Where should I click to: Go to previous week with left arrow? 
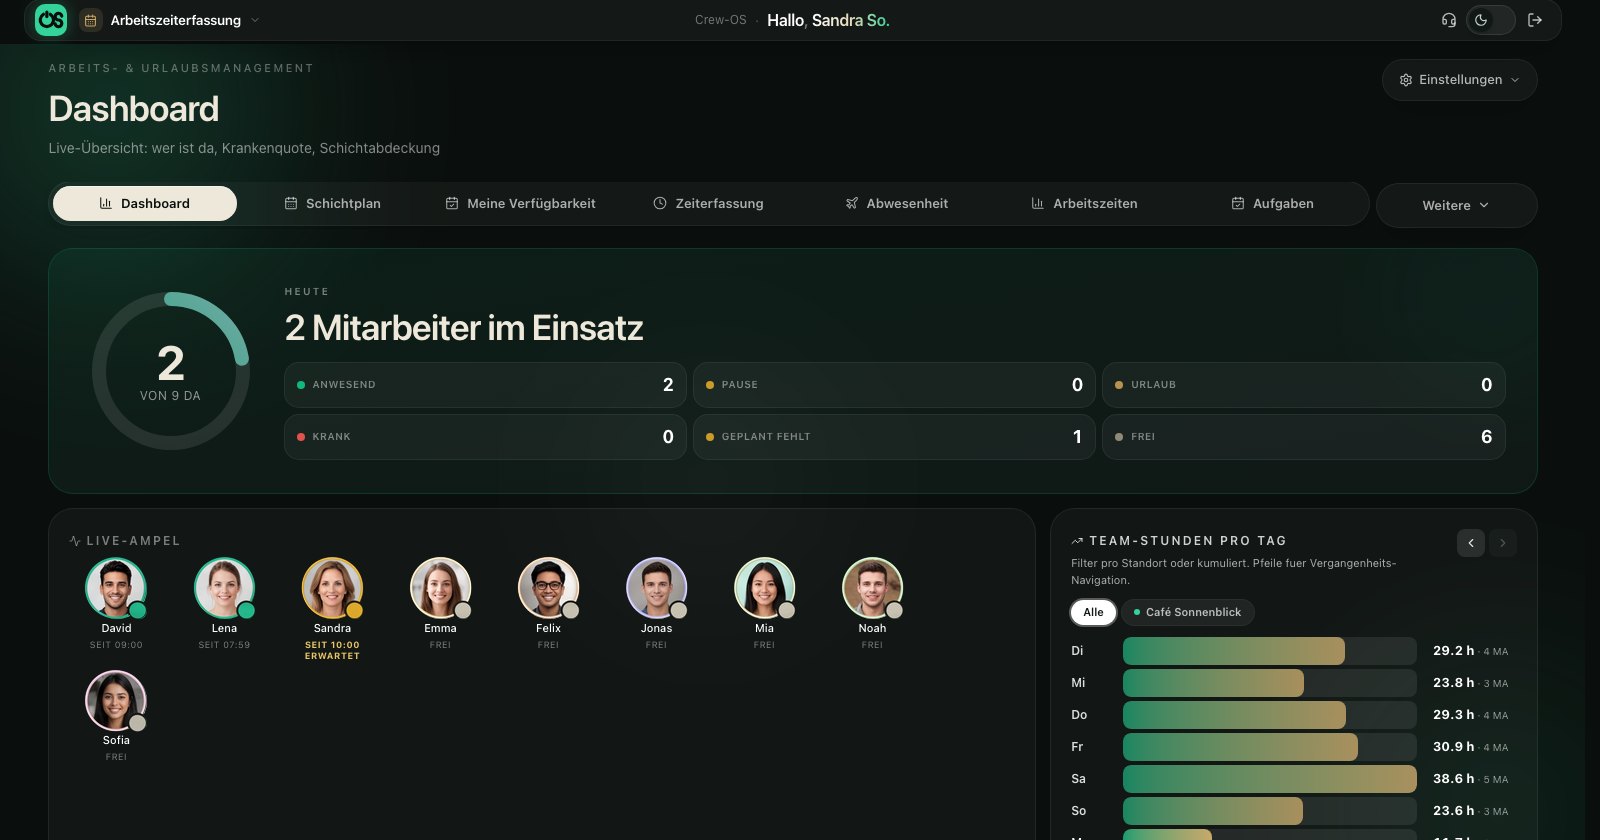tap(1471, 543)
